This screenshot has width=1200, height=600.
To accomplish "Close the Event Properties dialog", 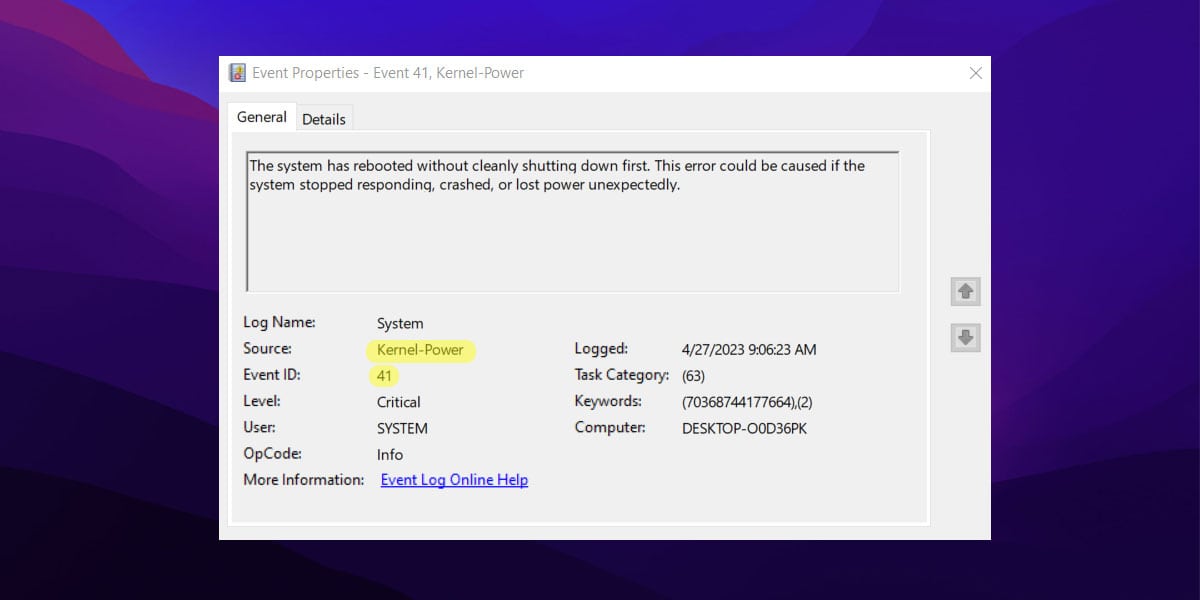I will (975, 73).
